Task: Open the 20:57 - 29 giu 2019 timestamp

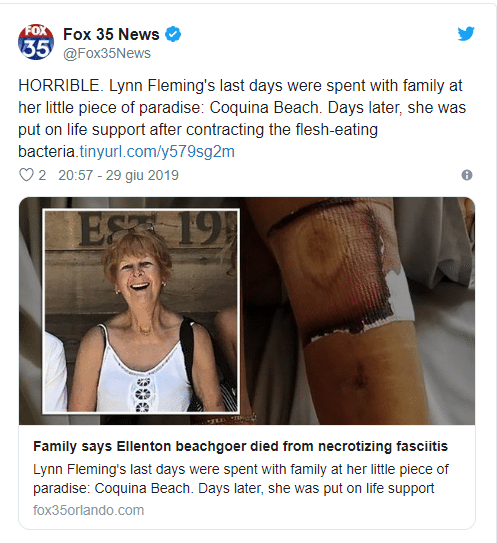Action: point(118,175)
